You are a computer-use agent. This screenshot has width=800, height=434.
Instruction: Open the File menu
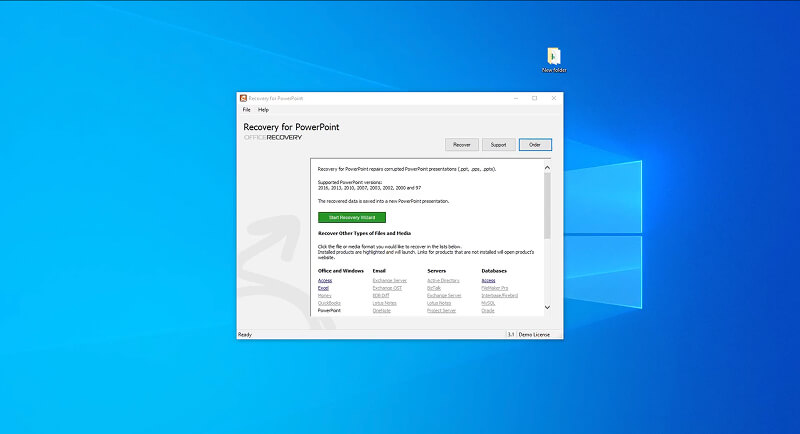tap(246, 109)
